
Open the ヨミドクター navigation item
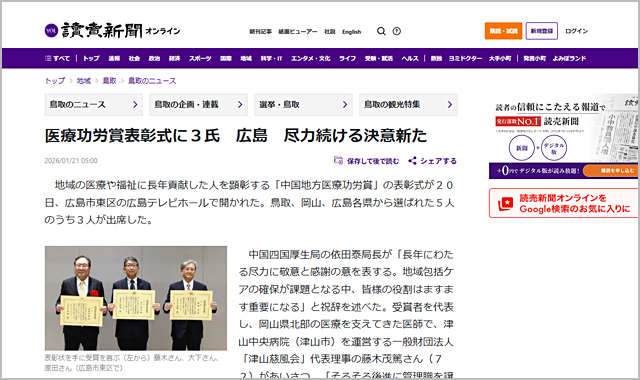point(465,58)
